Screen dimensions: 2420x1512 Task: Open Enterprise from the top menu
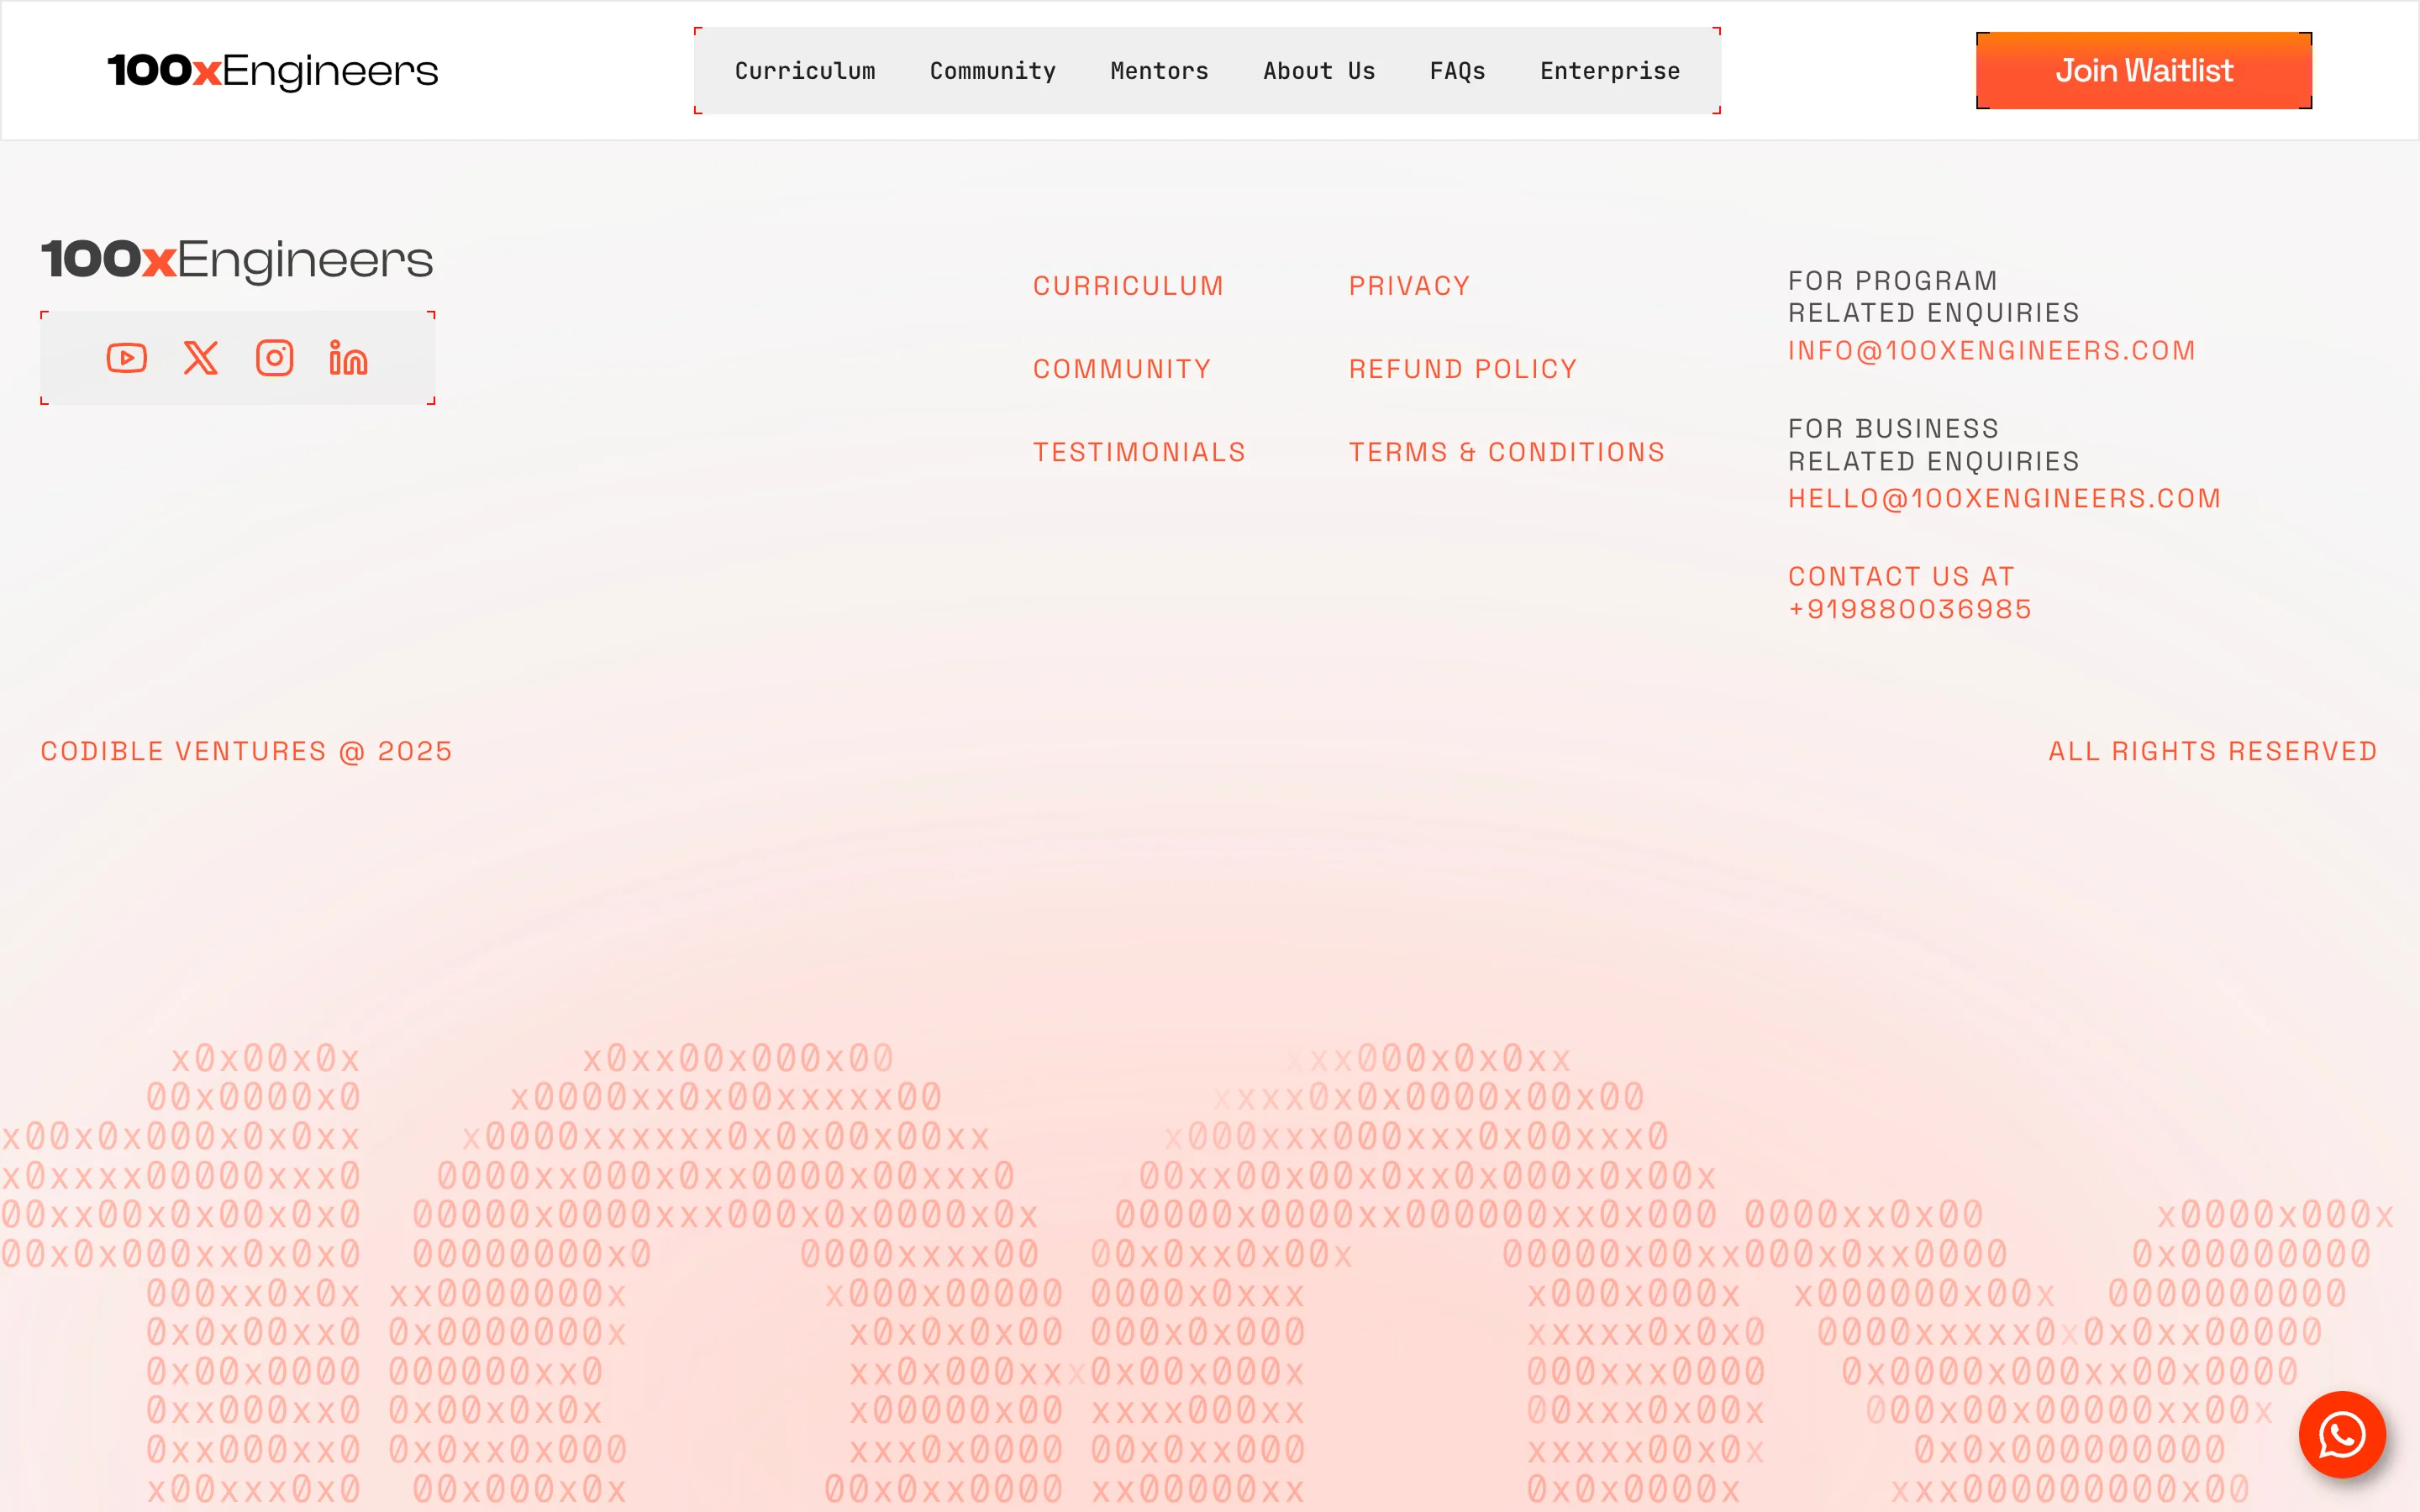tap(1610, 71)
